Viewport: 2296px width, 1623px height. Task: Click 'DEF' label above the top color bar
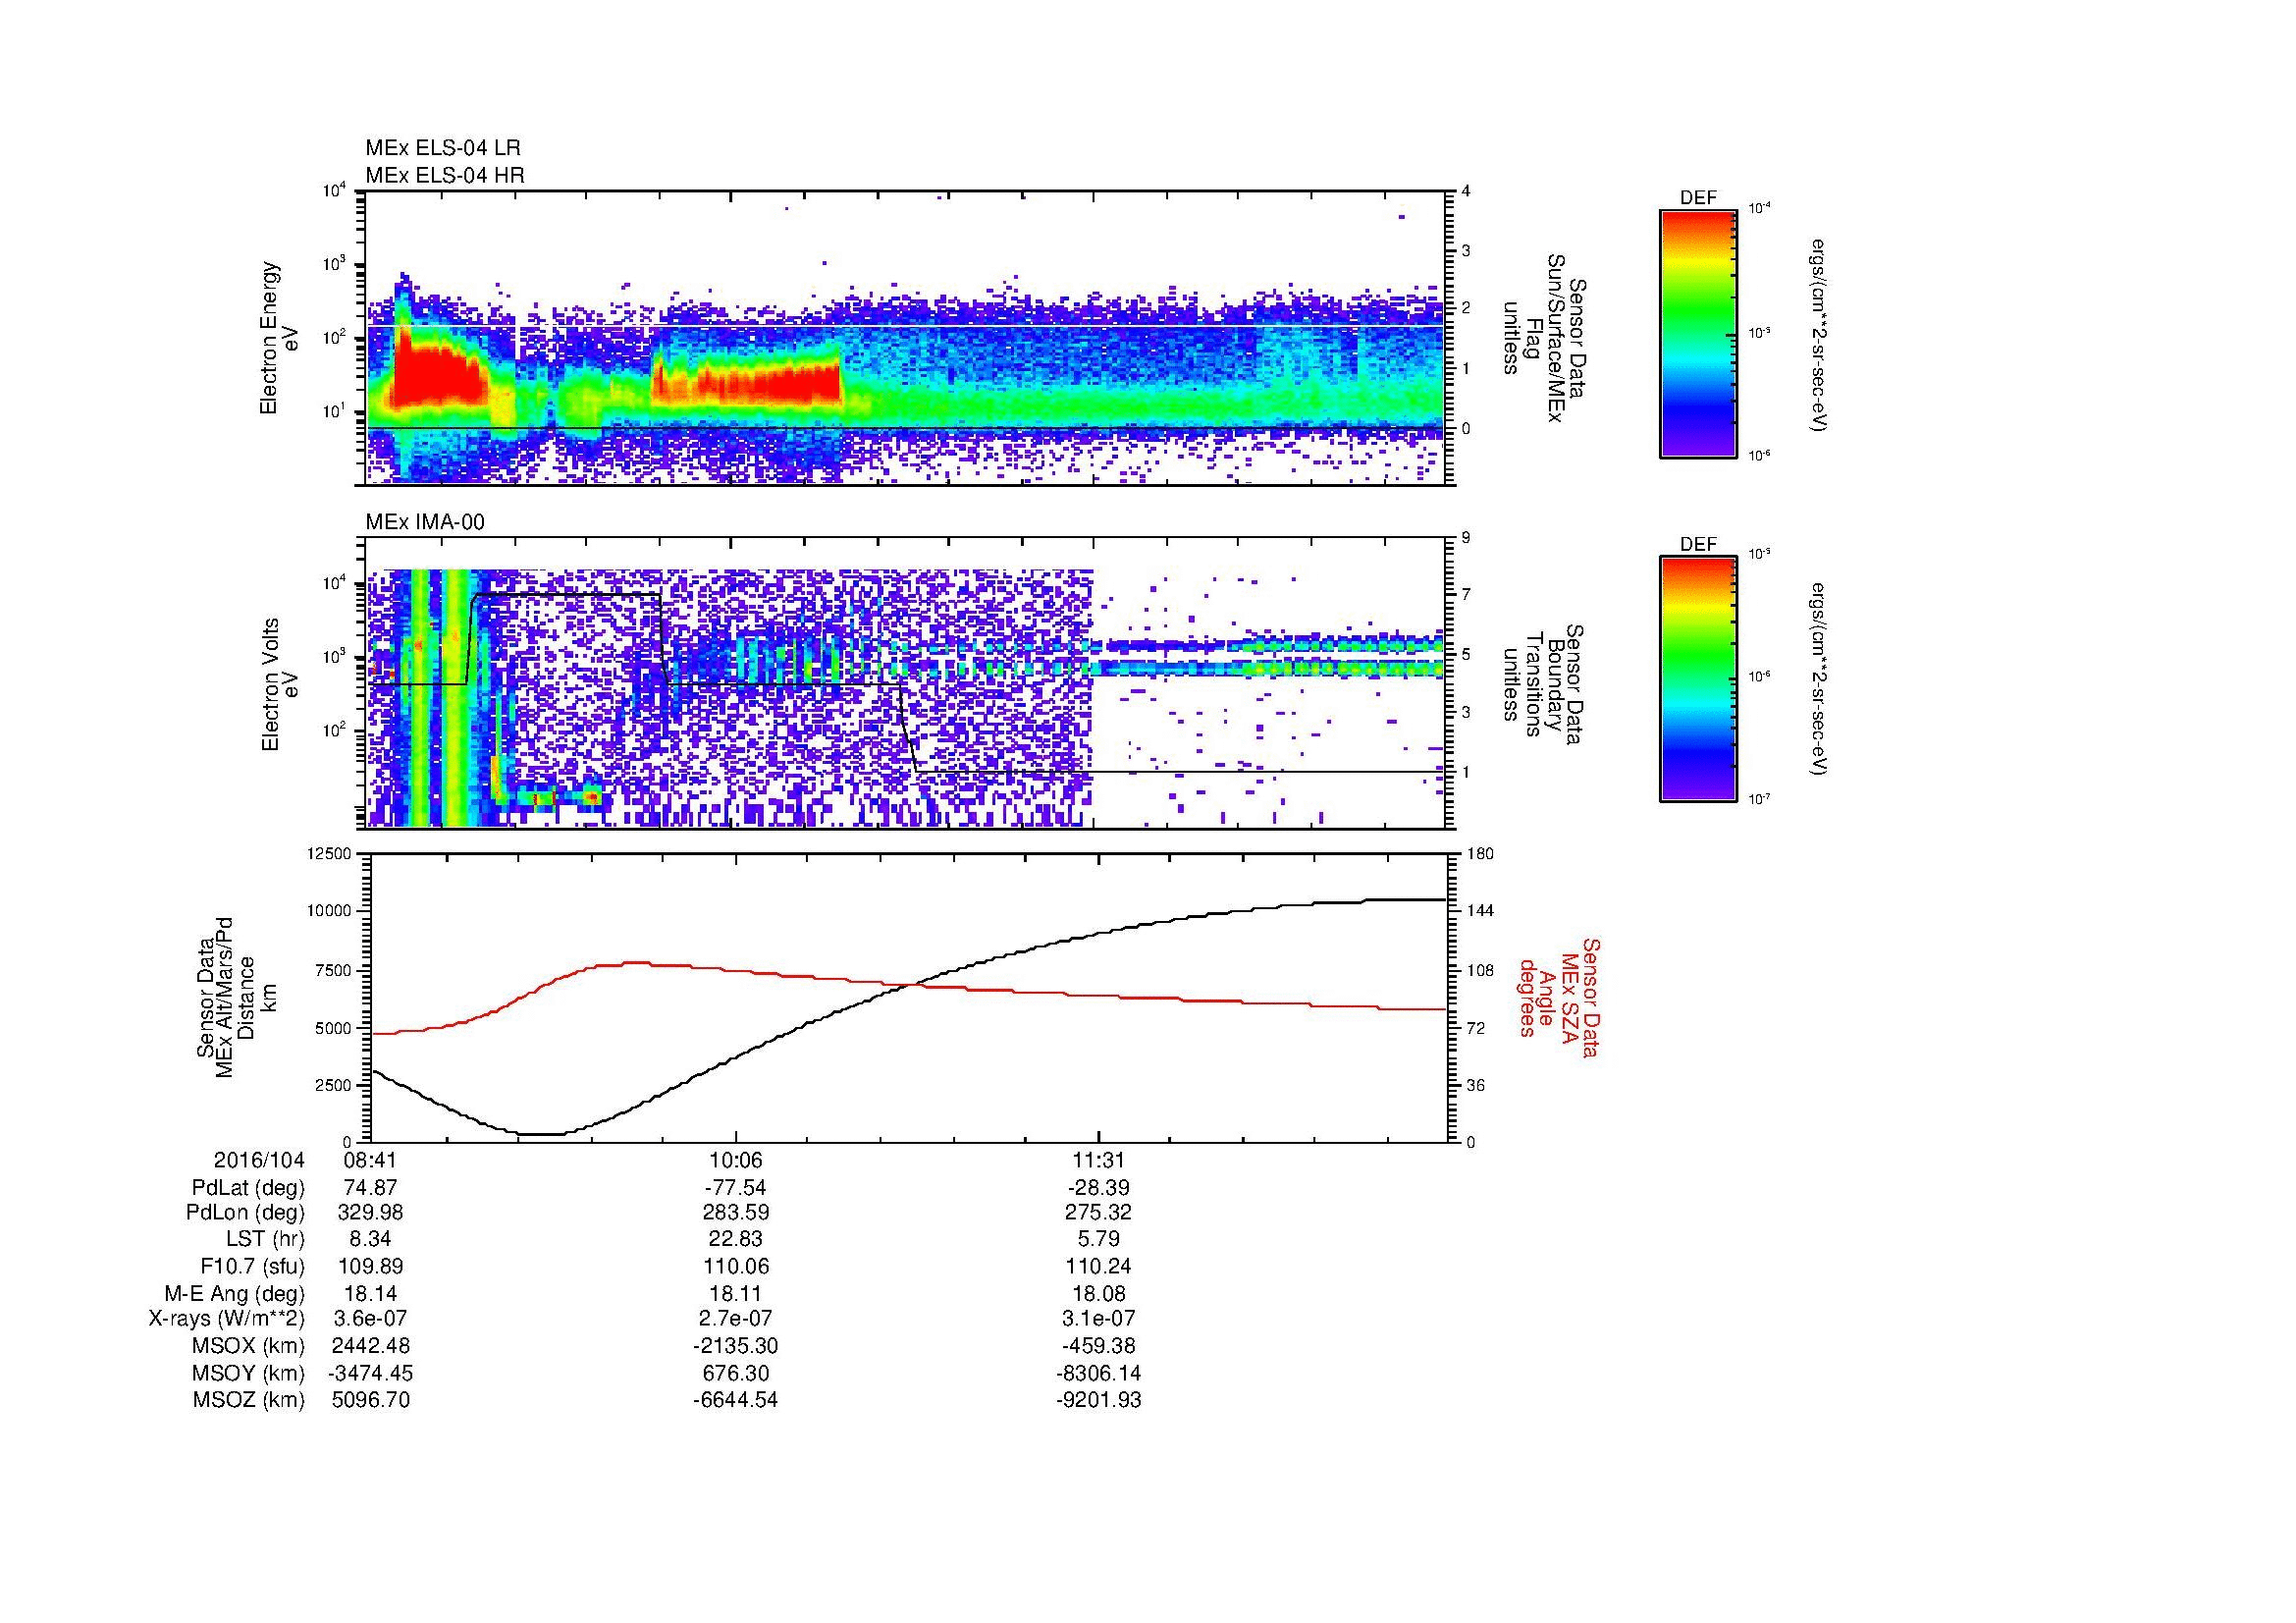1698,198
